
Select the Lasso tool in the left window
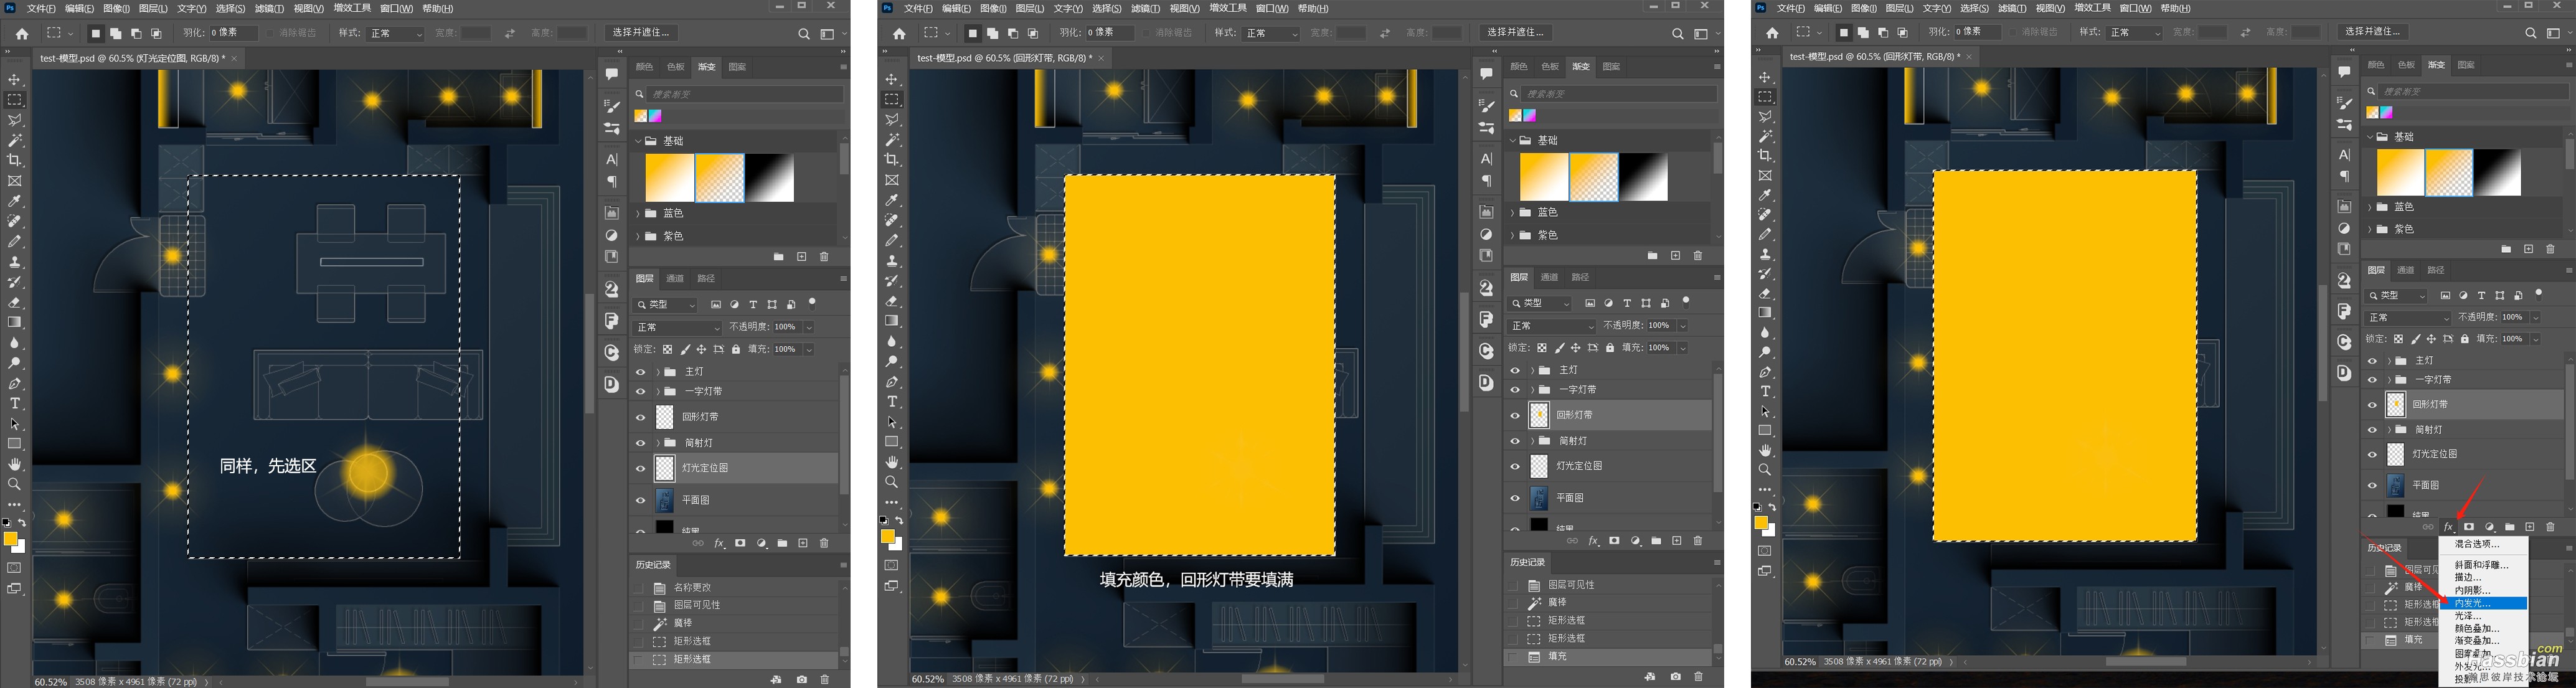pyautogui.click(x=15, y=120)
